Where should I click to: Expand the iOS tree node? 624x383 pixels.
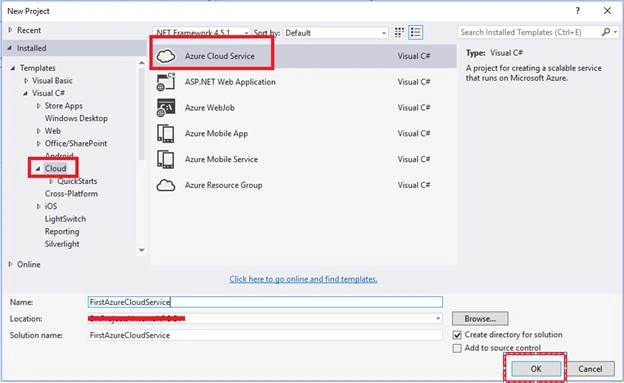(39, 206)
